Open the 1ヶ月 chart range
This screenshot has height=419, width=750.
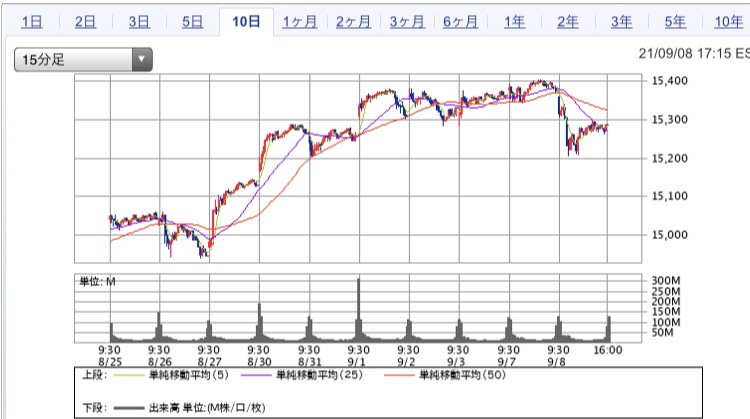click(x=300, y=22)
